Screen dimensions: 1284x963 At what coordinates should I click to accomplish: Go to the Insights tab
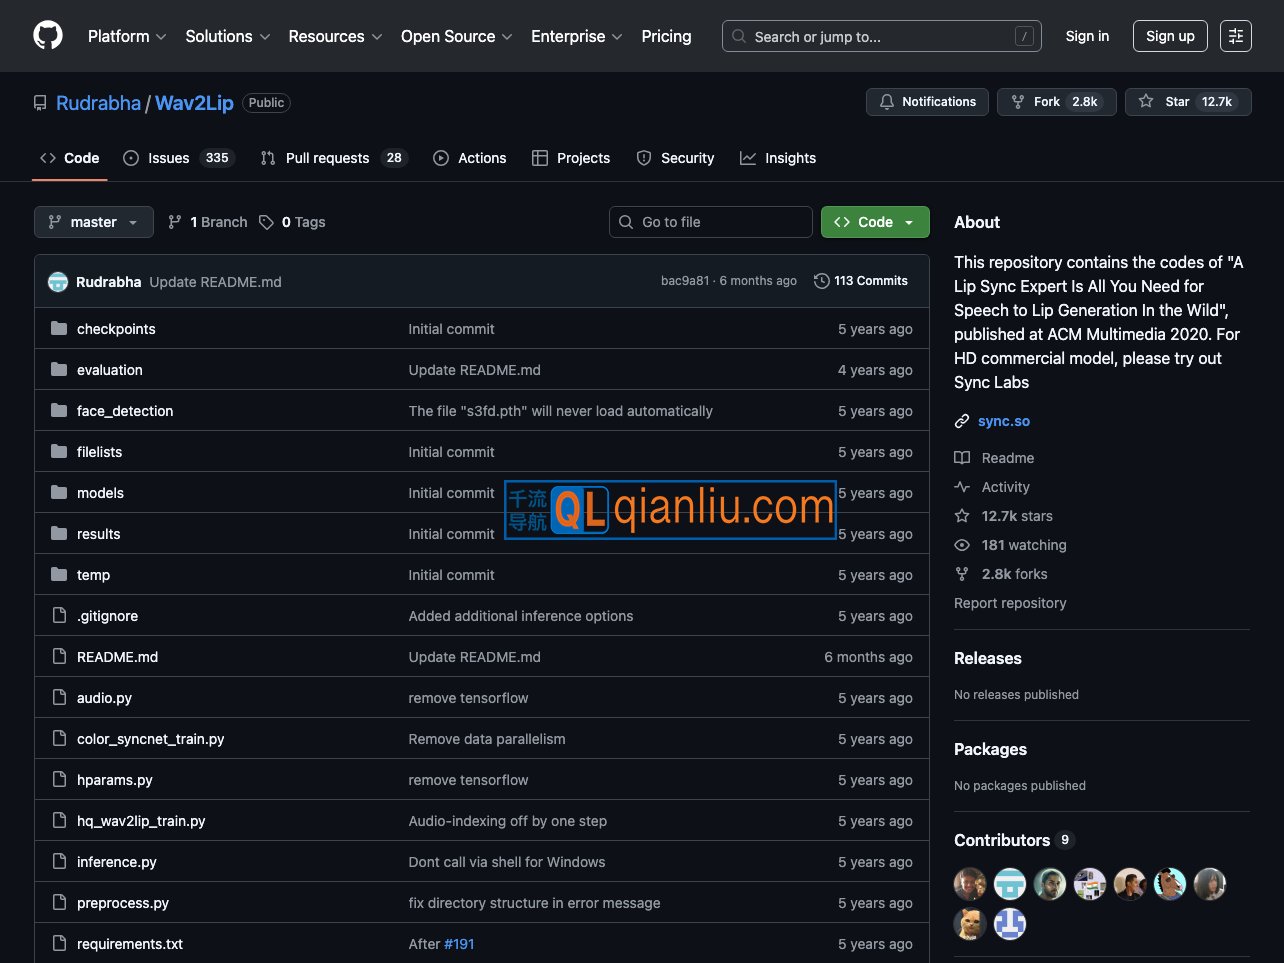778,158
